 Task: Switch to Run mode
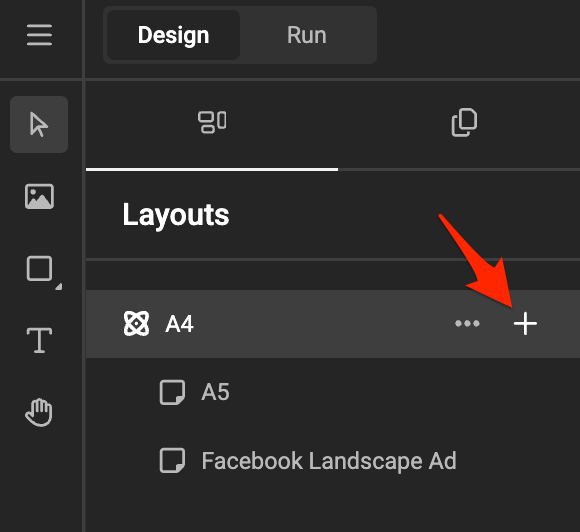(x=307, y=35)
